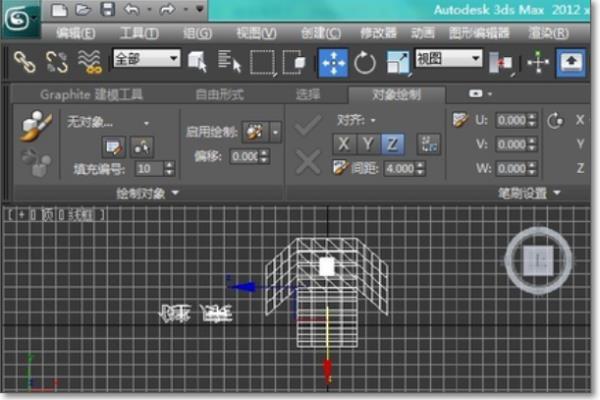This screenshot has width=600, height=400.
Task: Open the 视图(V) menu
Action: [x=256, y=34]
